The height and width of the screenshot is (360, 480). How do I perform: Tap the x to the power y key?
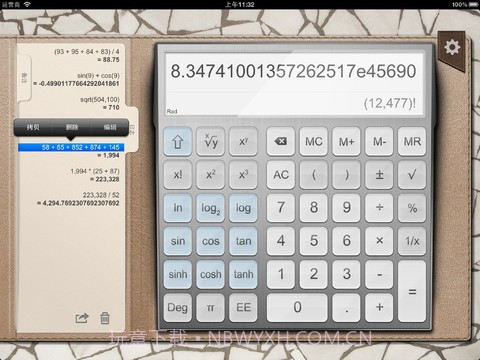243,142
